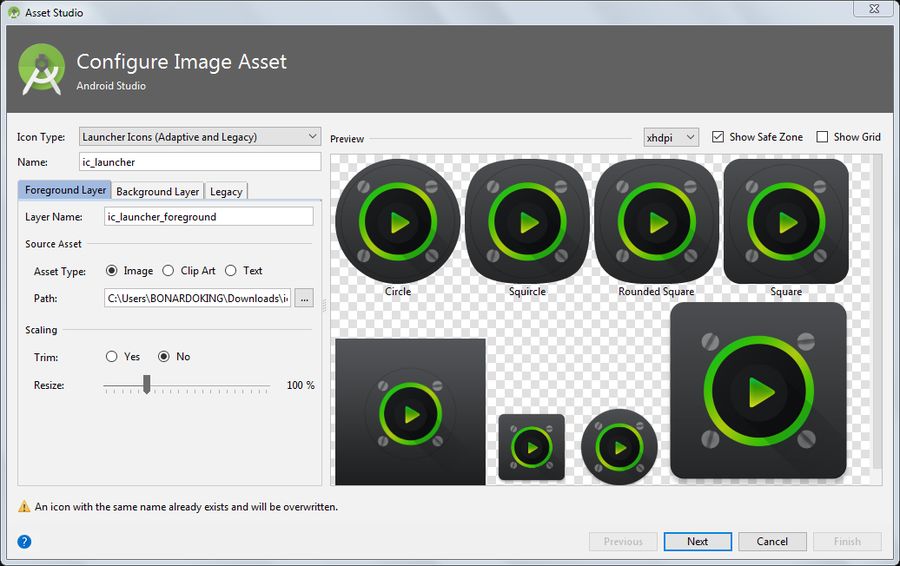Viewport: 900px width, 566px height.
Task: Click the help question mark icon
Action: pos(24,542)
